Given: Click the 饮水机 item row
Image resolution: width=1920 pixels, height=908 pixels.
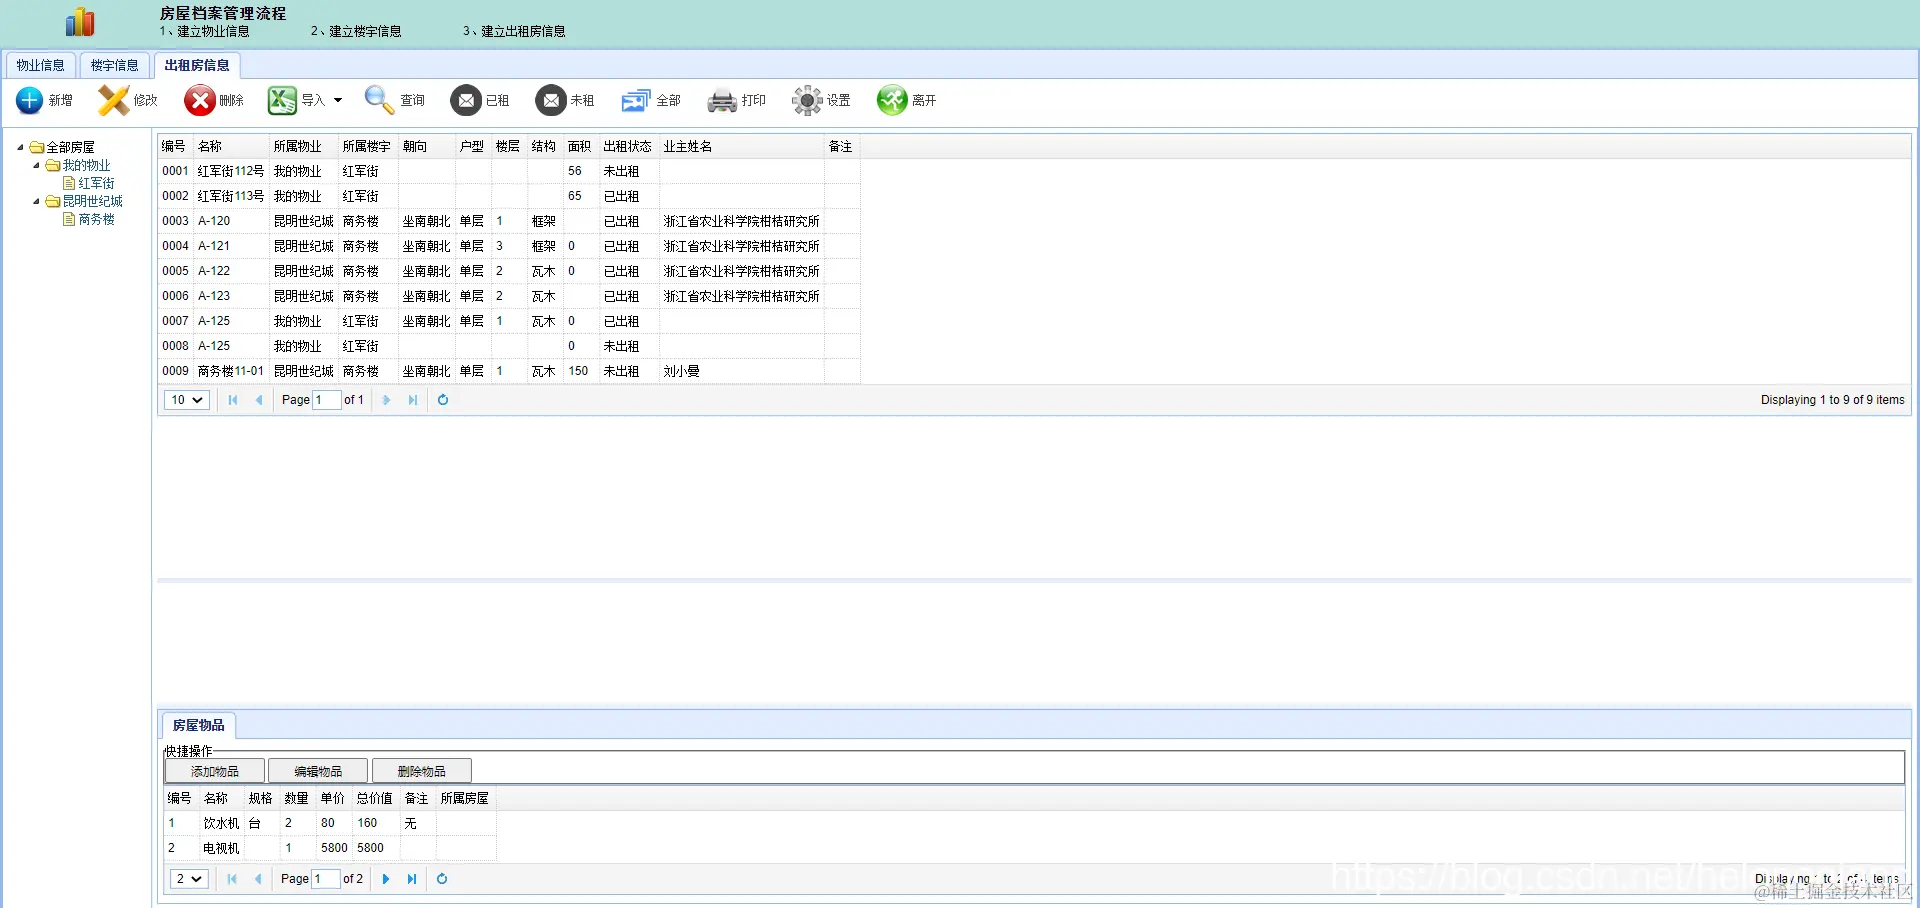Looking at the screenshot, I should pyautogui.click(x=330, y=823).
